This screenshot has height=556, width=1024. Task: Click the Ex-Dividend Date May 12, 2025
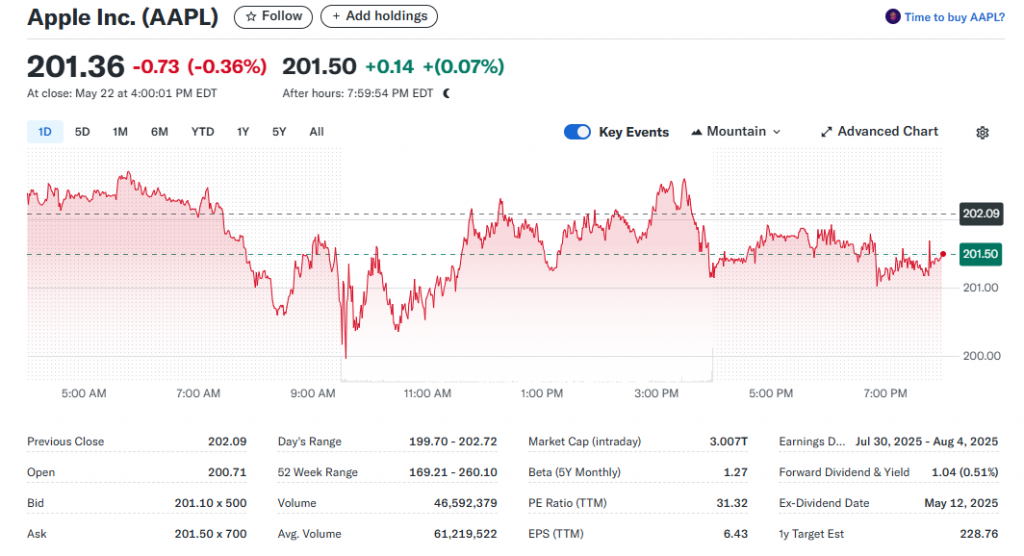pos(961,503)
